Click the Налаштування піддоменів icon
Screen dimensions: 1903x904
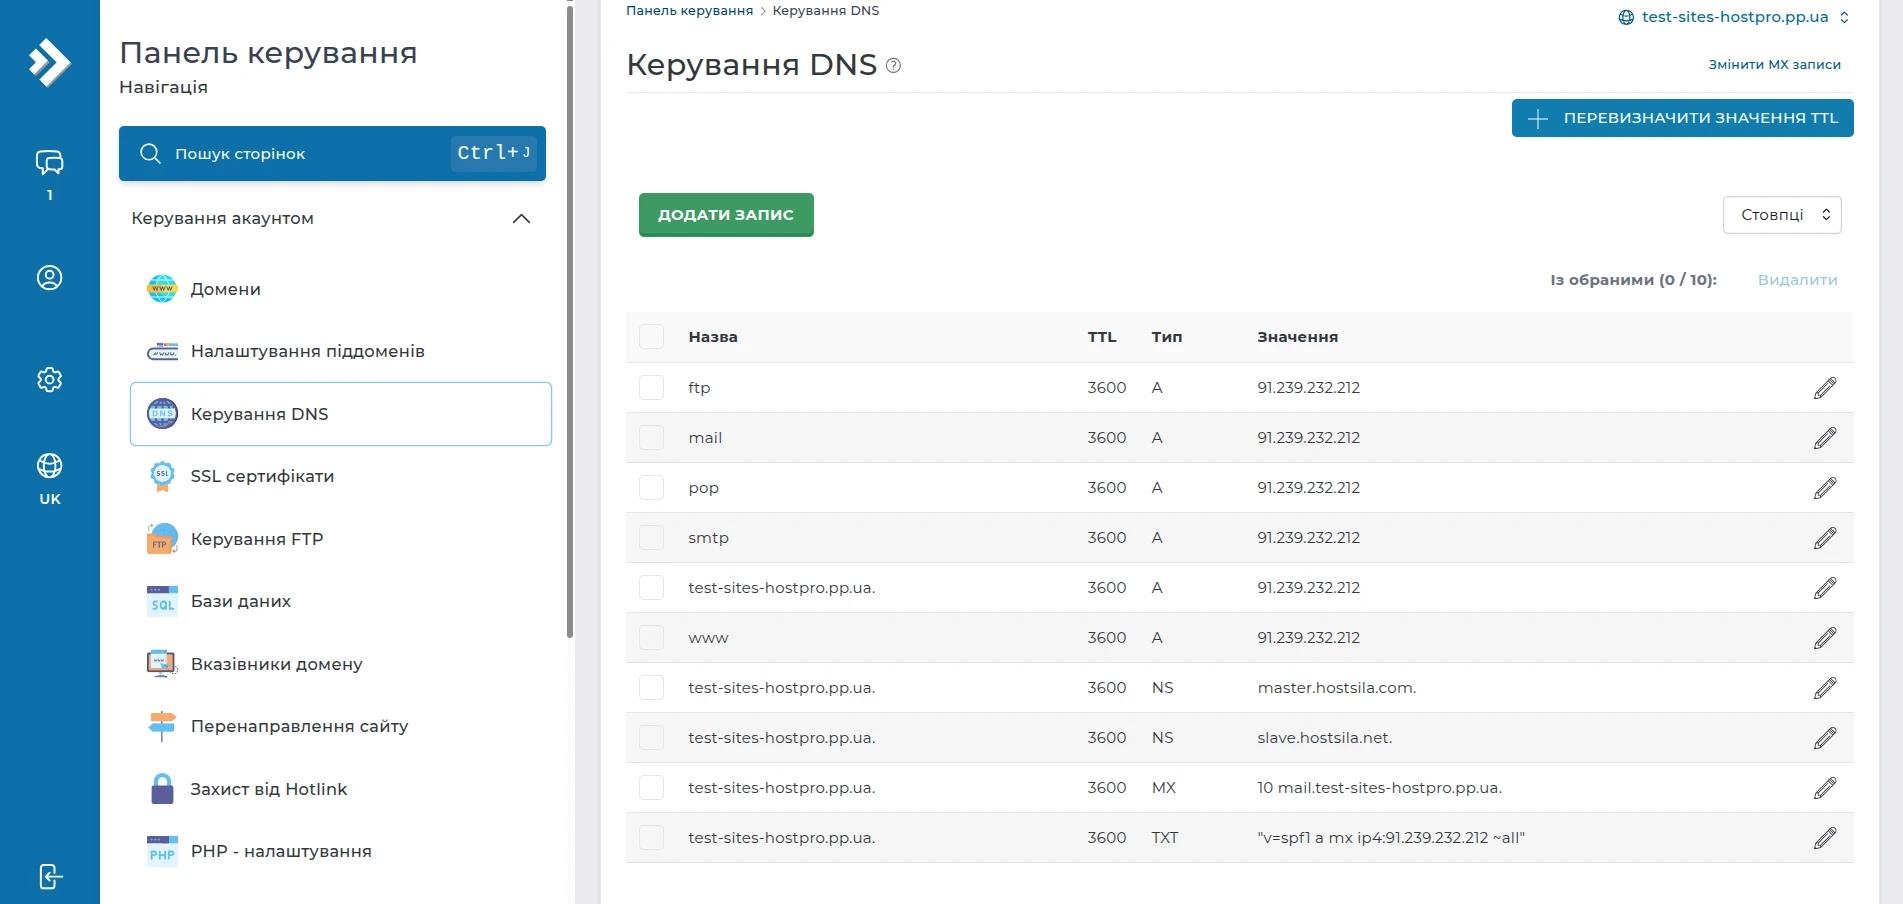pyautogui.click(x=162, y=352)
